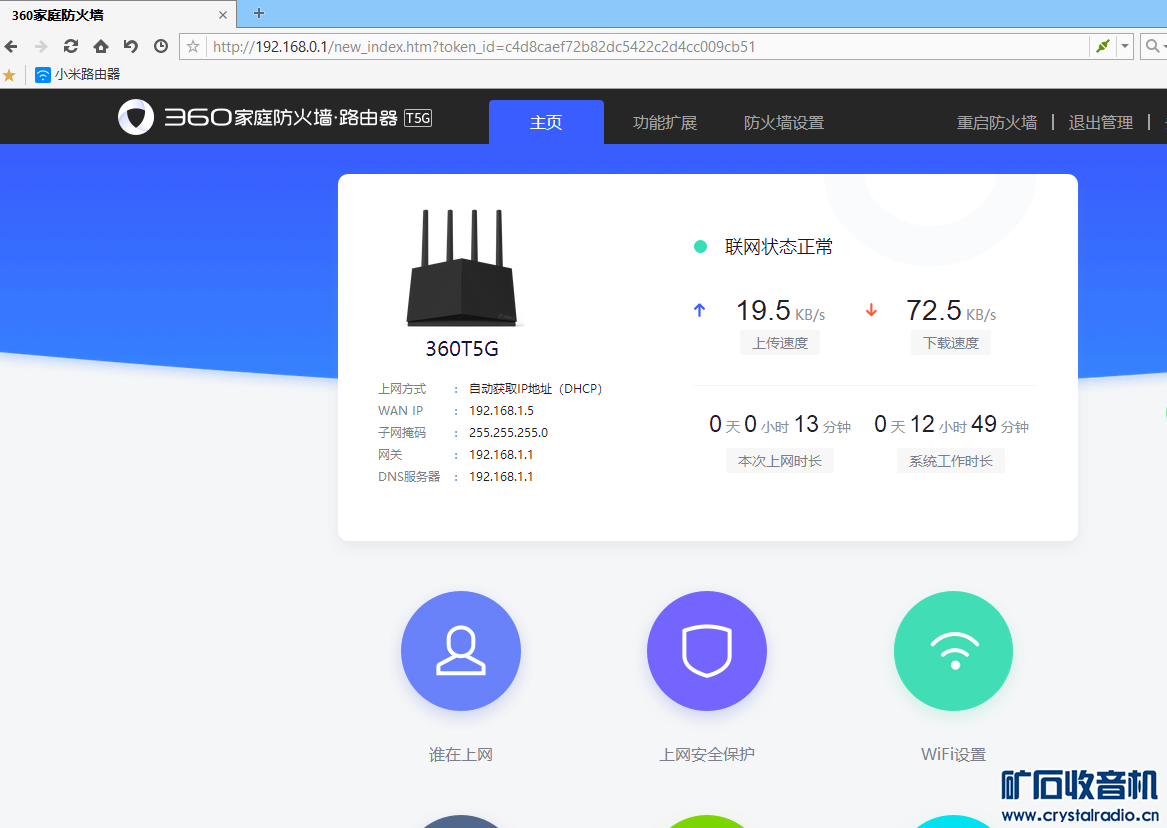The width and height of the screenshot is (1167, 828).
Task: Click the undo closed tab icon
Action: point(131,46)
